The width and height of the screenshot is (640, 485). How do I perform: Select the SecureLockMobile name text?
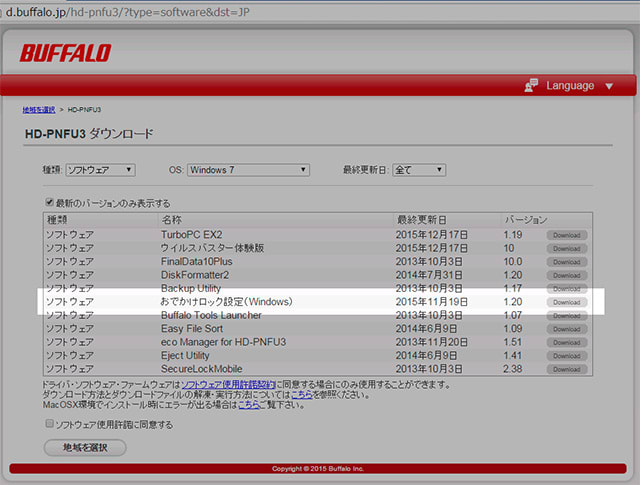pyautogui.click(x=201, y=369)
